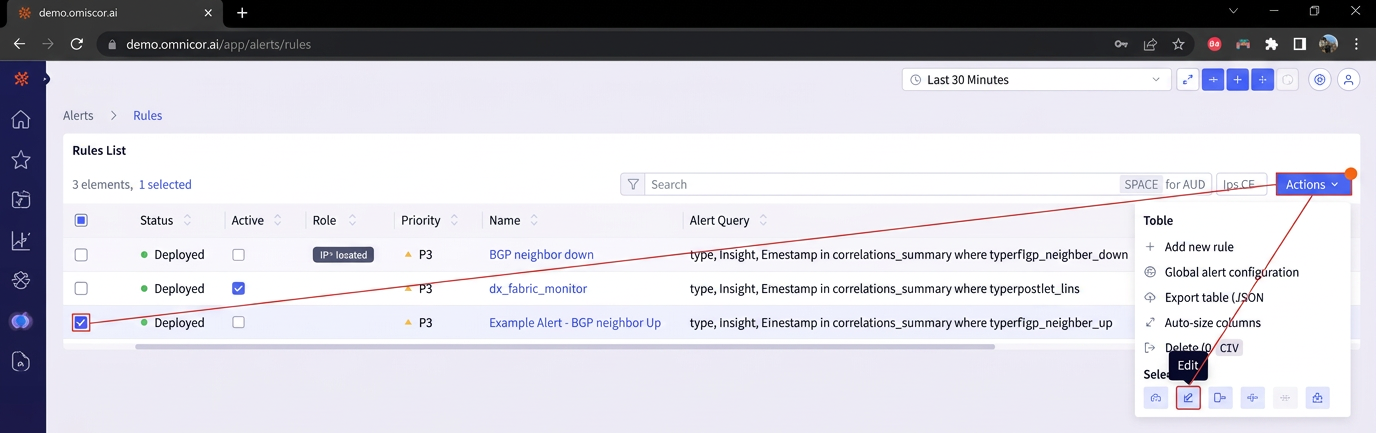Open the target settings circle icon
The height and width of the screenshot is (433, 1376).
click(1320, 80)
